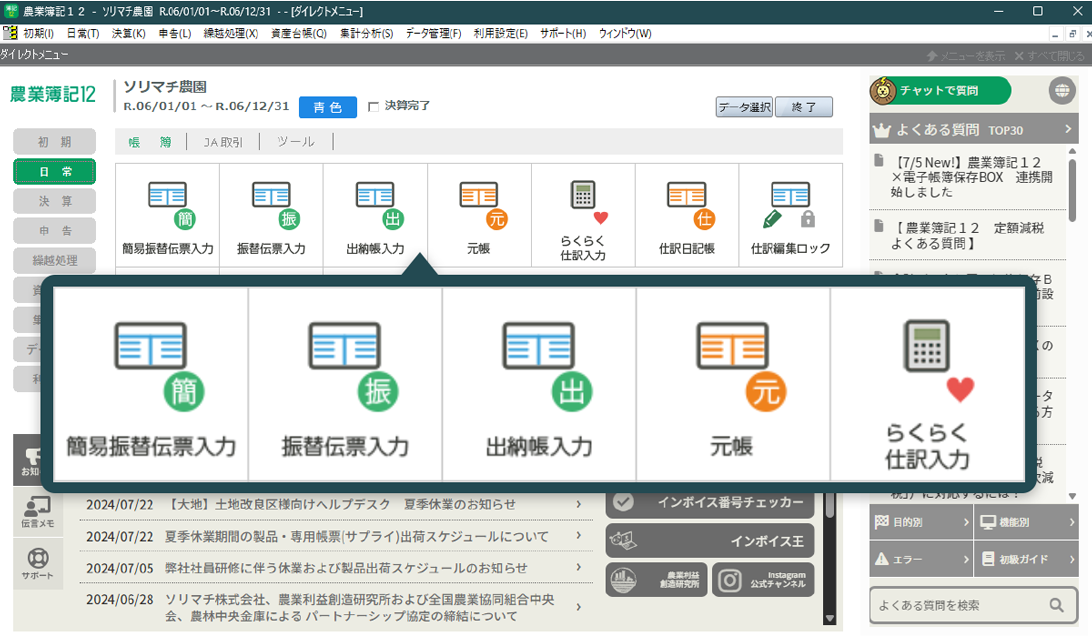This screenshot has width=1092, height=636.
Task: Click the データ選択 button
Action: pyautogui.click(x=744, y=107)
